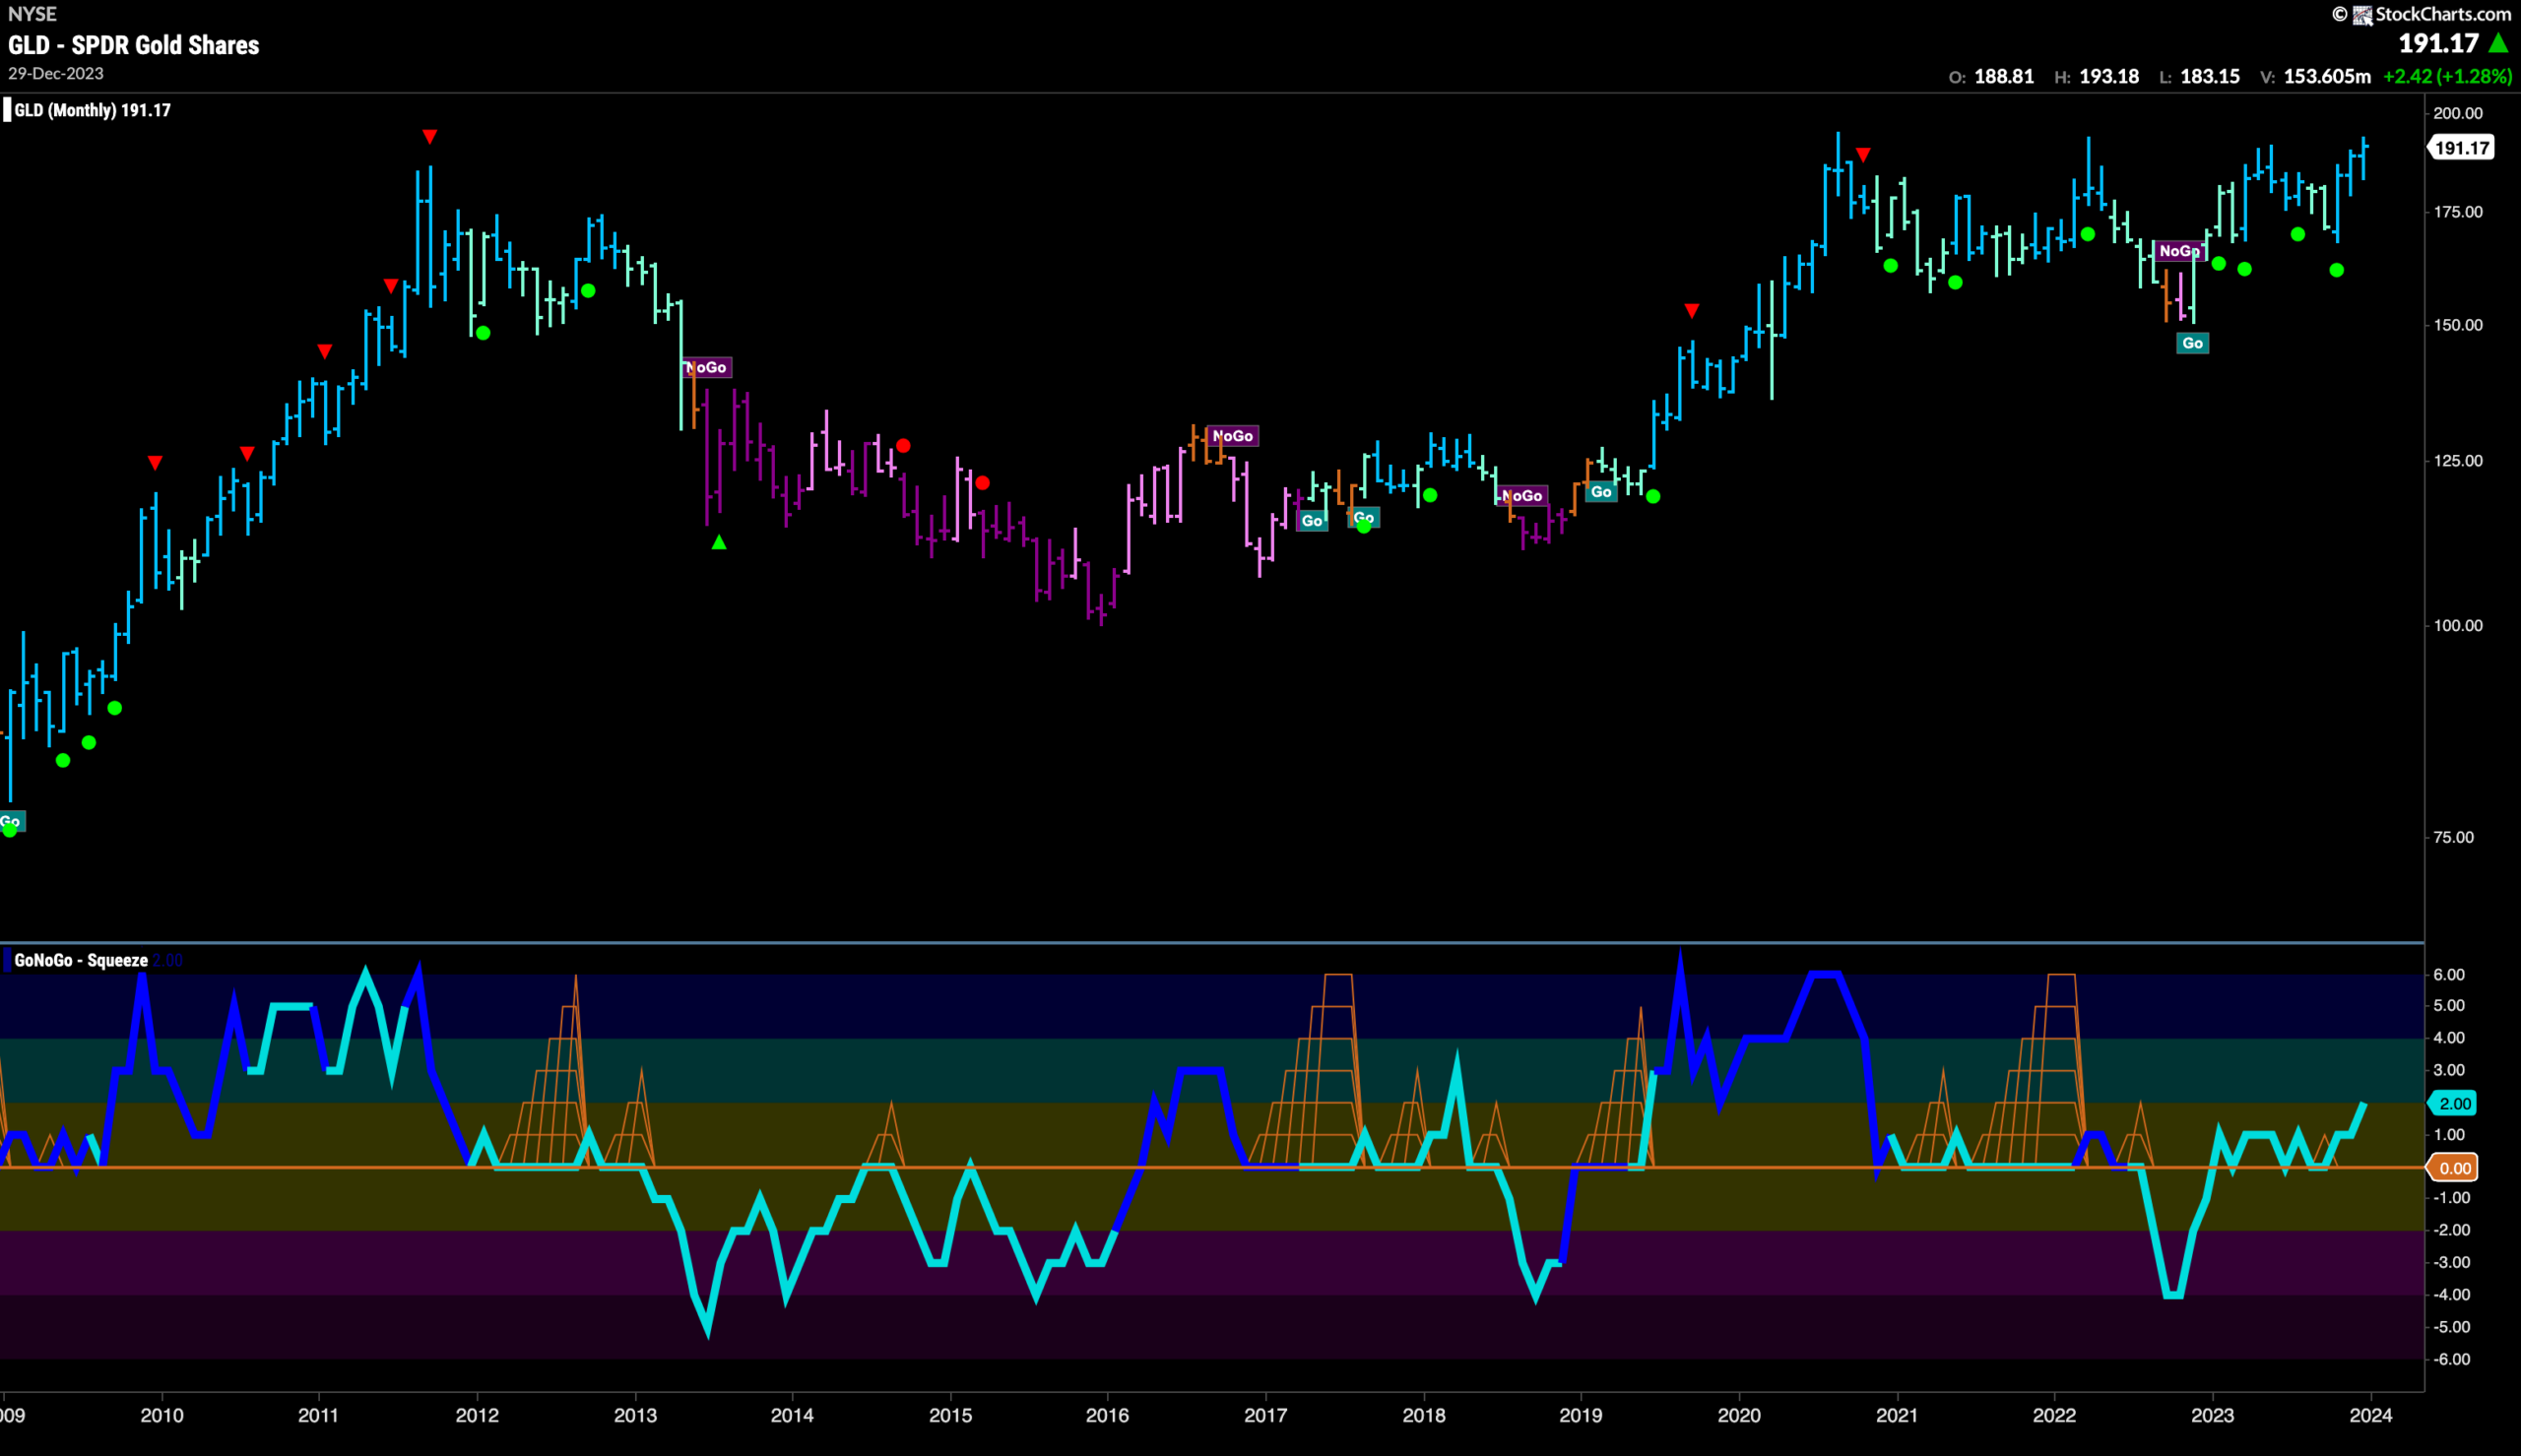This screenshot has width=2521, height=1456.
Task: Click the blue swatch beside GoNoGo - Squeeze
Action: [x=7, y=960]
